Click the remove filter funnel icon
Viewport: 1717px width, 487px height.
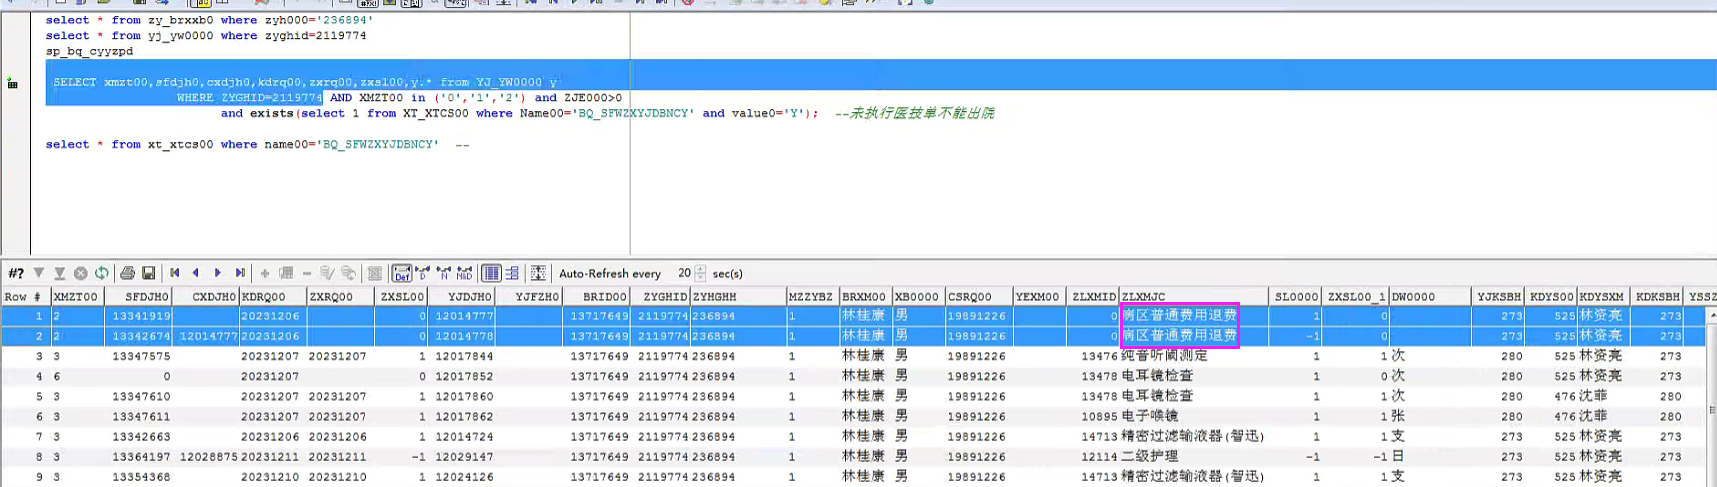[60, 273]
